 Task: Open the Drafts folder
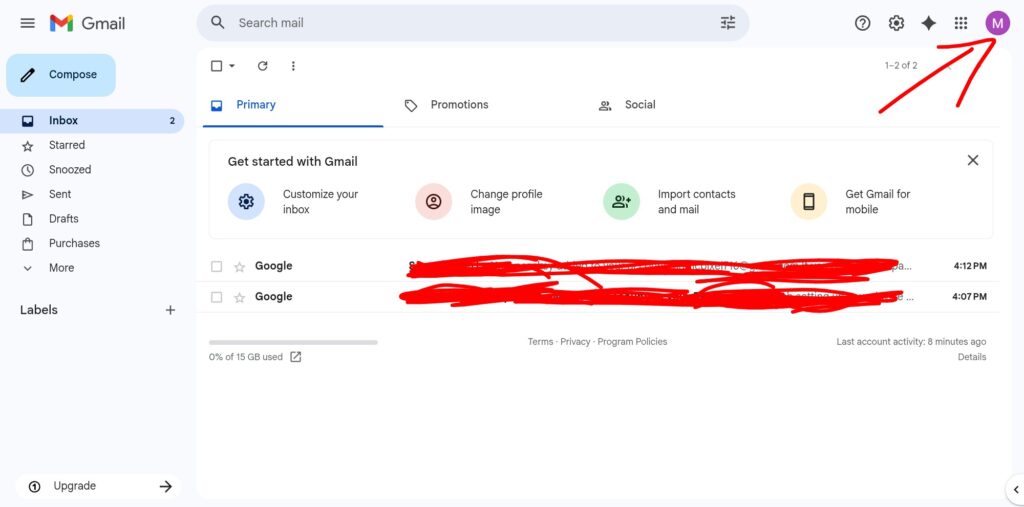pyautogui.click(x=91, y=219)
